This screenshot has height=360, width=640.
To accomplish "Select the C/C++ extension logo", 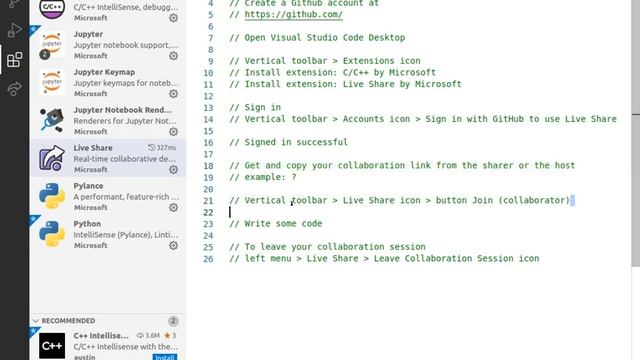I will (52, 8).
